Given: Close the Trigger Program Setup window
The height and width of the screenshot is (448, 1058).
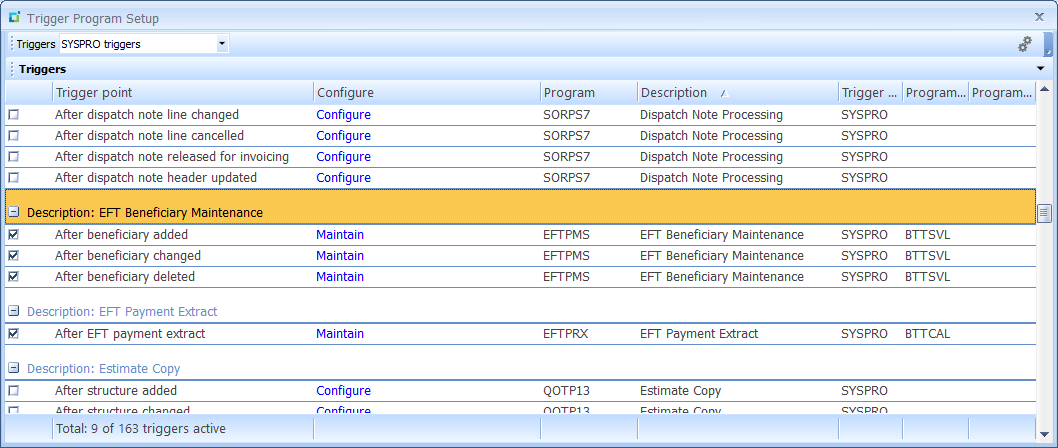Looking at the screenshot, I should 1039,18.
